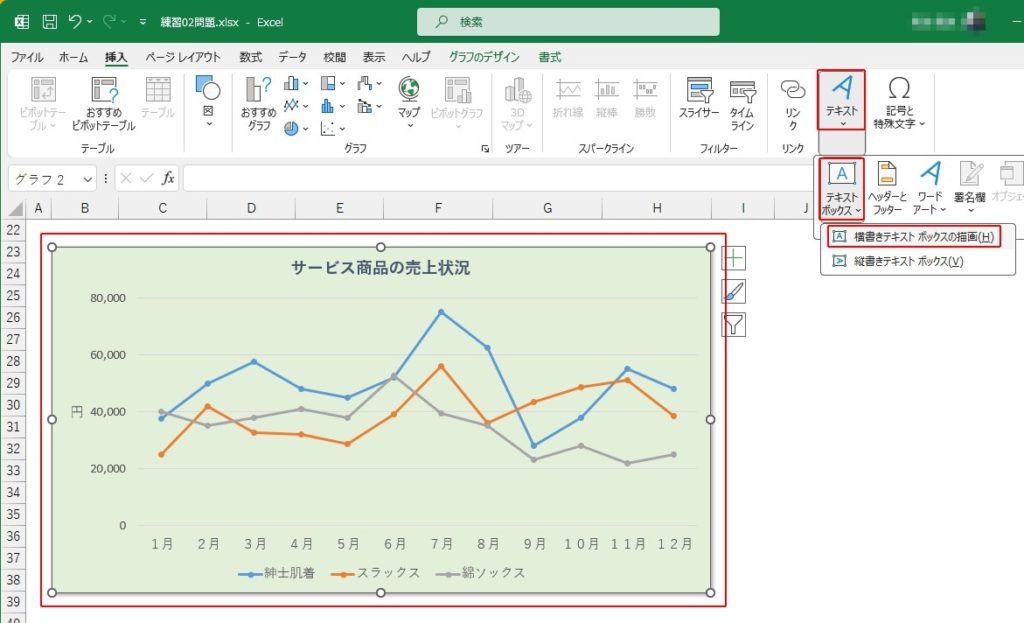Click the Recommended Charts (おすすめグラフ) icon

(x=259, y=103)
